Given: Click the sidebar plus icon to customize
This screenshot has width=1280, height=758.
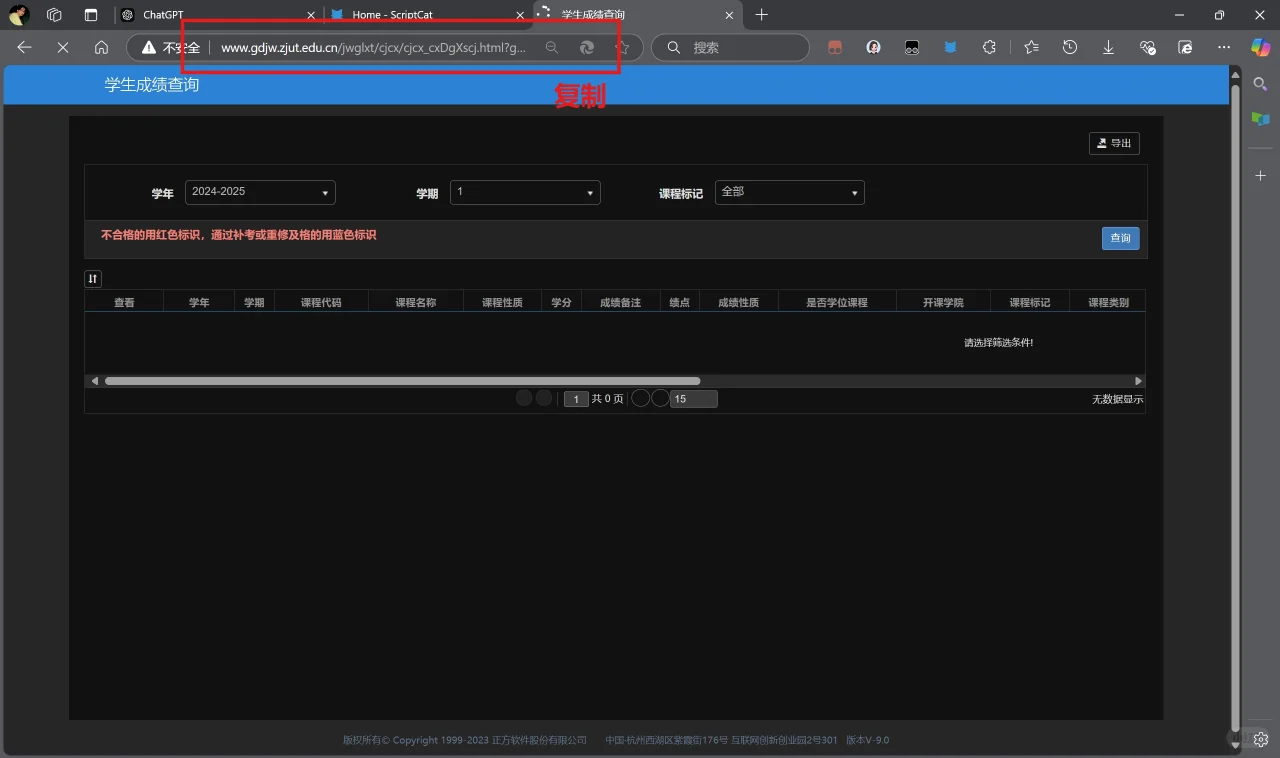Looking at the screenshot, I should (x=1261, y=176).
